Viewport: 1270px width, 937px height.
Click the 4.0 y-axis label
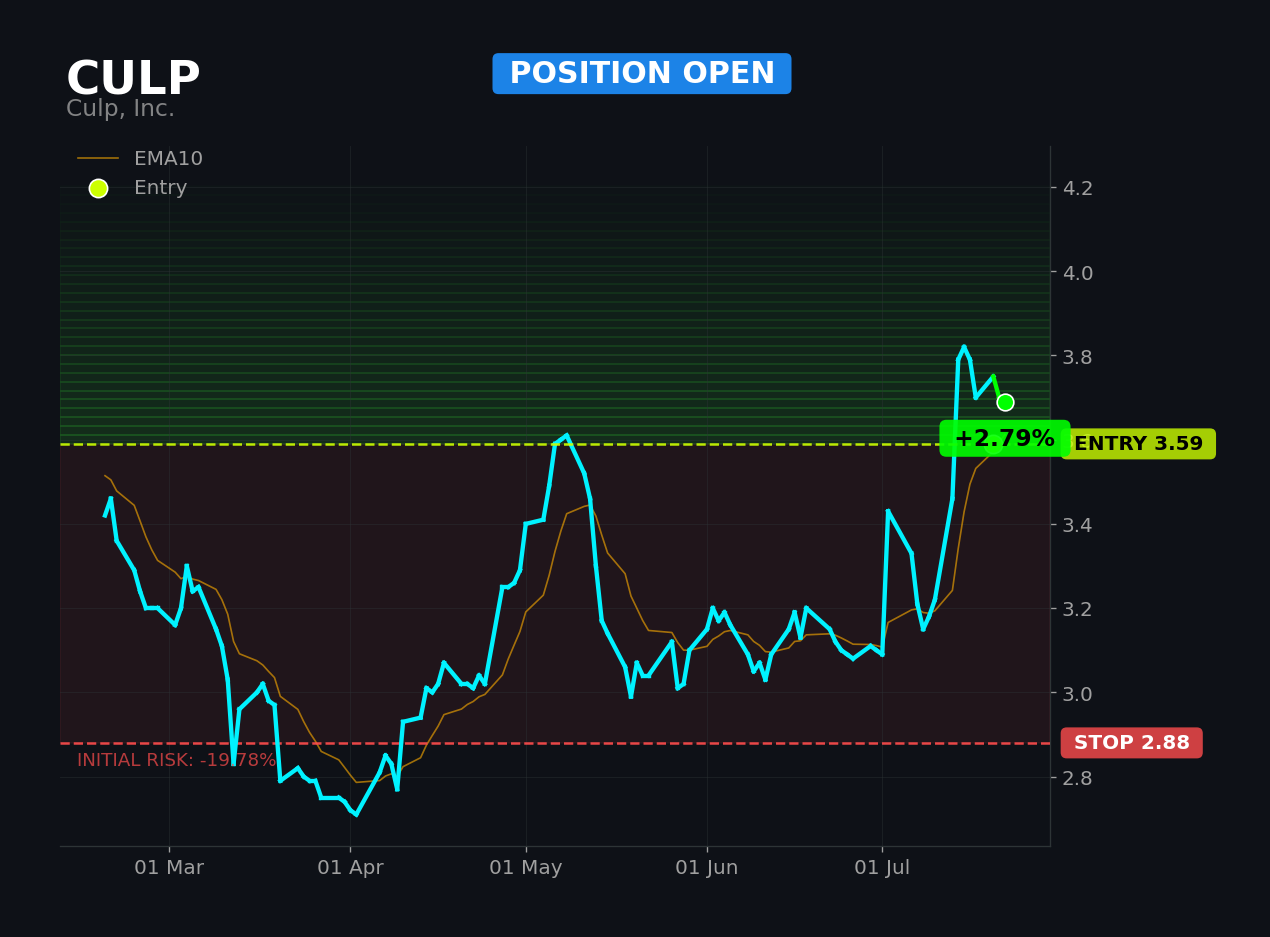click(1077, 272)
